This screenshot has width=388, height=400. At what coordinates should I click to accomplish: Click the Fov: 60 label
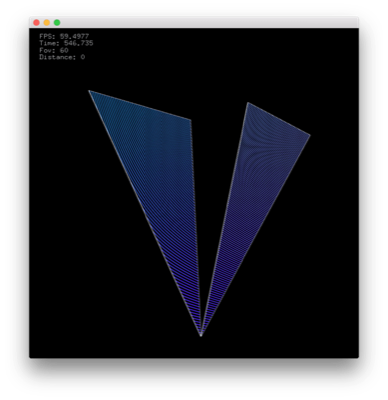click(x=54, y=50)
